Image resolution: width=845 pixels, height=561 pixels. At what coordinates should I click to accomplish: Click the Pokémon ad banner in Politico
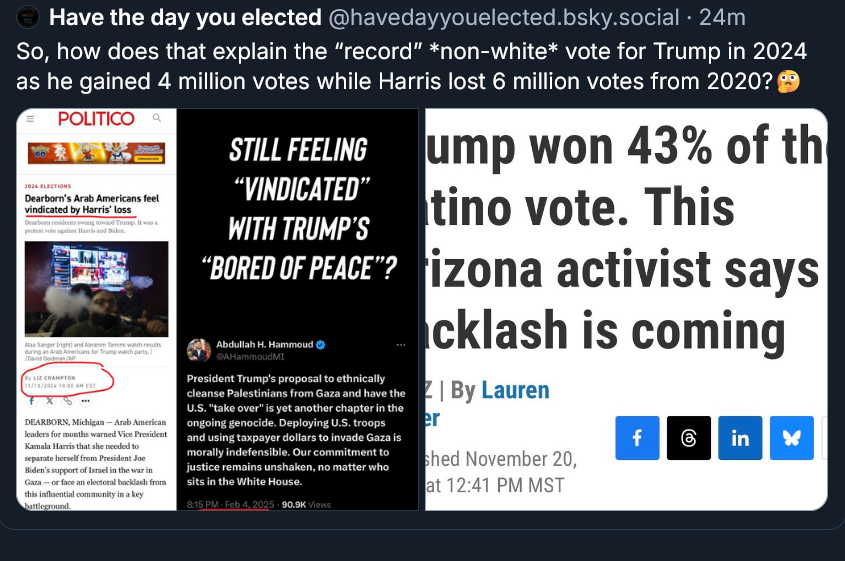tap(96, 153)
